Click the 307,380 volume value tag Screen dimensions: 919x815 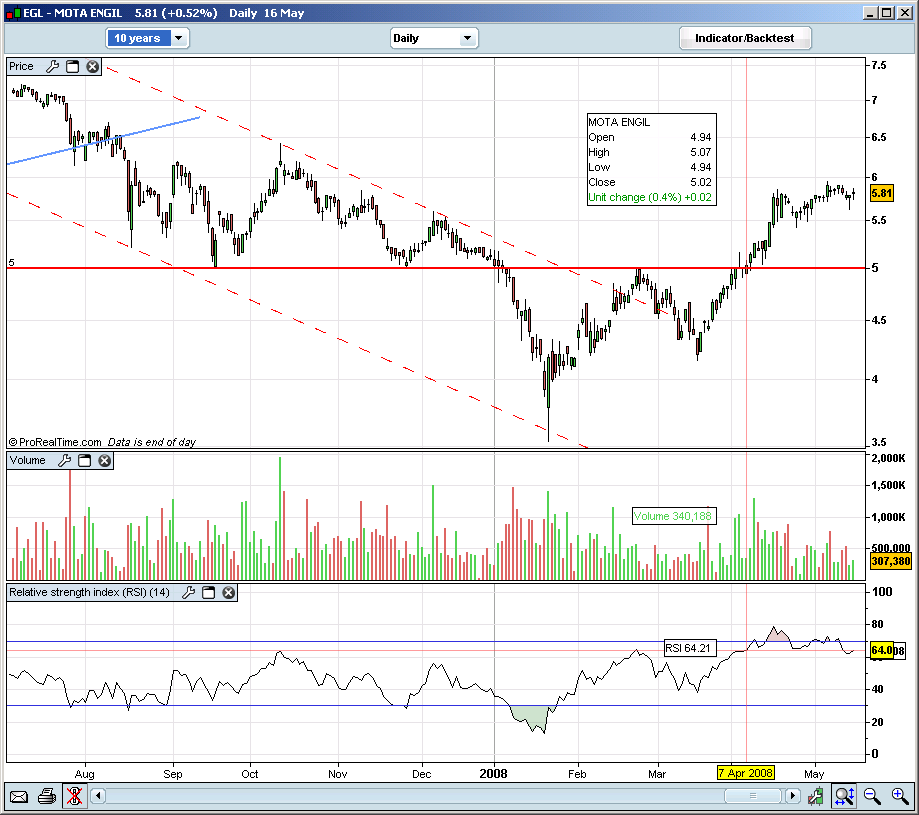click(890, 561)
